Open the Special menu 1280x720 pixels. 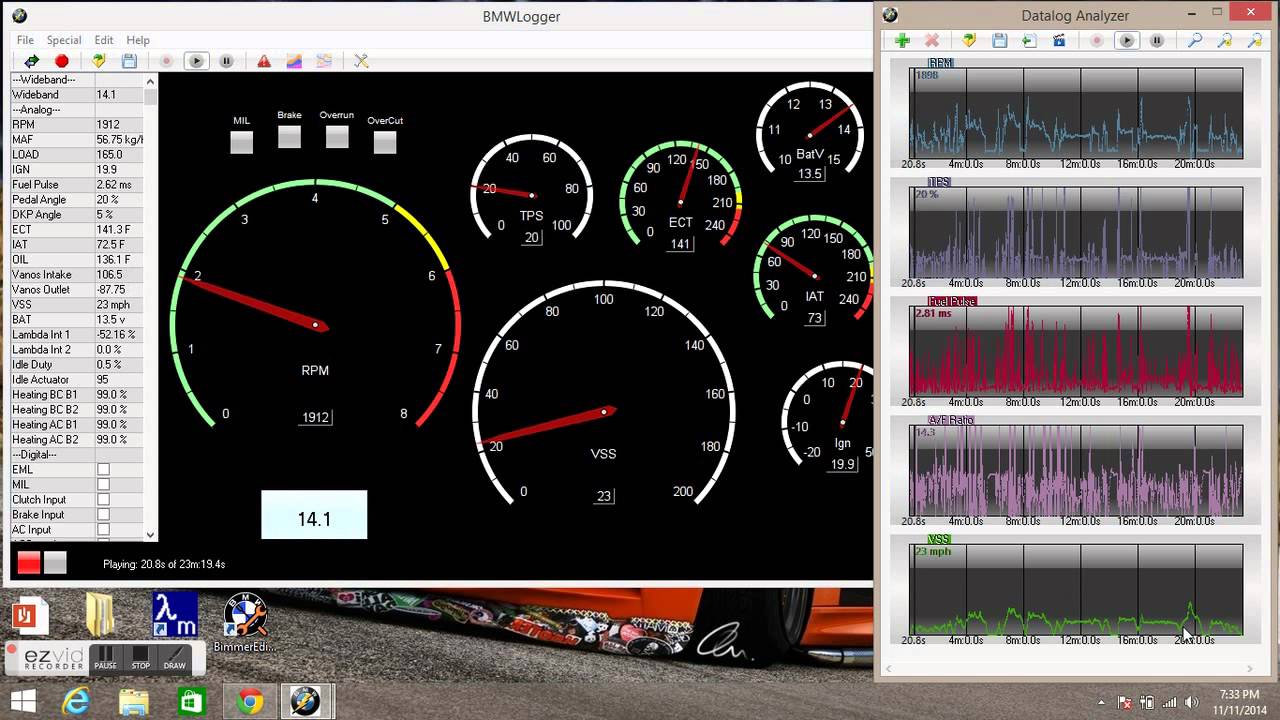click(64, 40)
